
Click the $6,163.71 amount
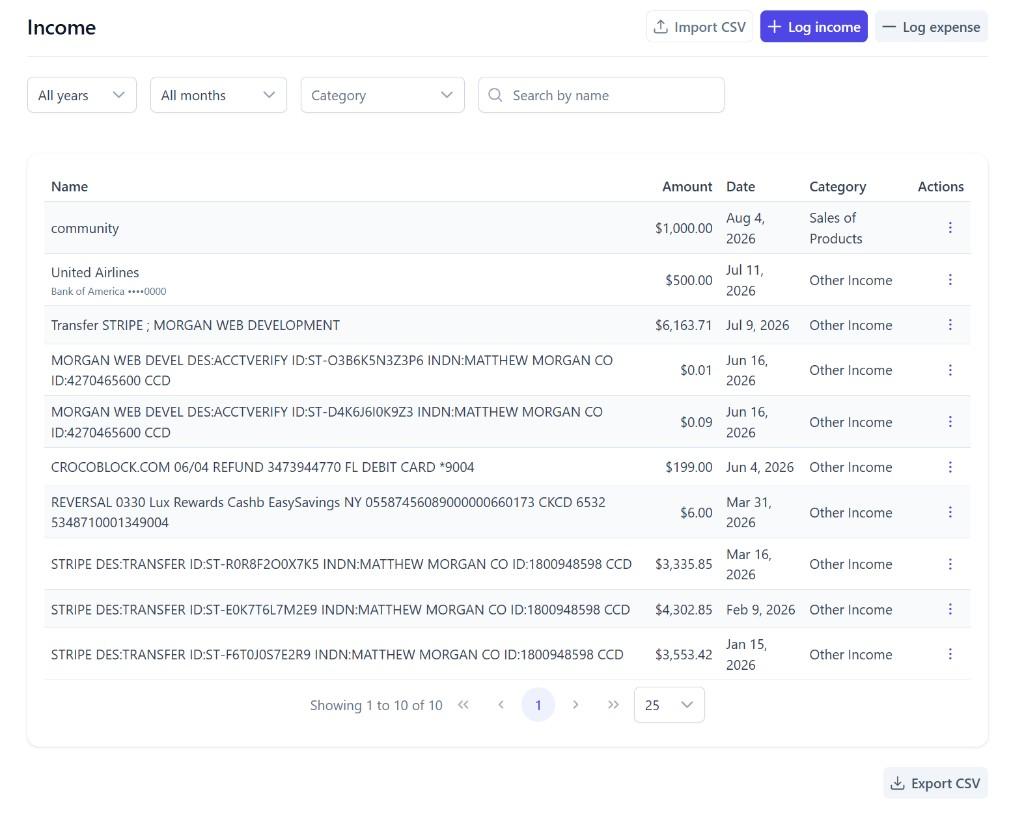[x=684, y=325]
